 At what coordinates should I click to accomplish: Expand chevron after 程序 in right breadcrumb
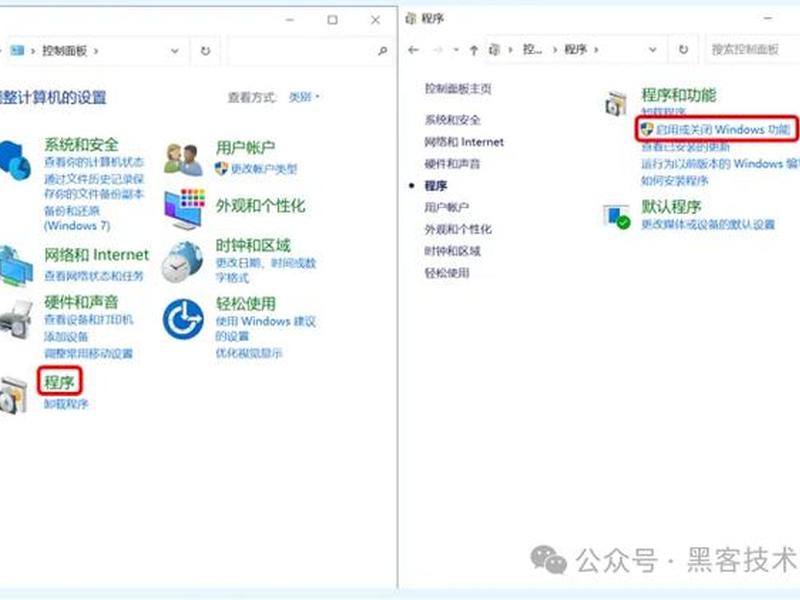click(596, 49)
